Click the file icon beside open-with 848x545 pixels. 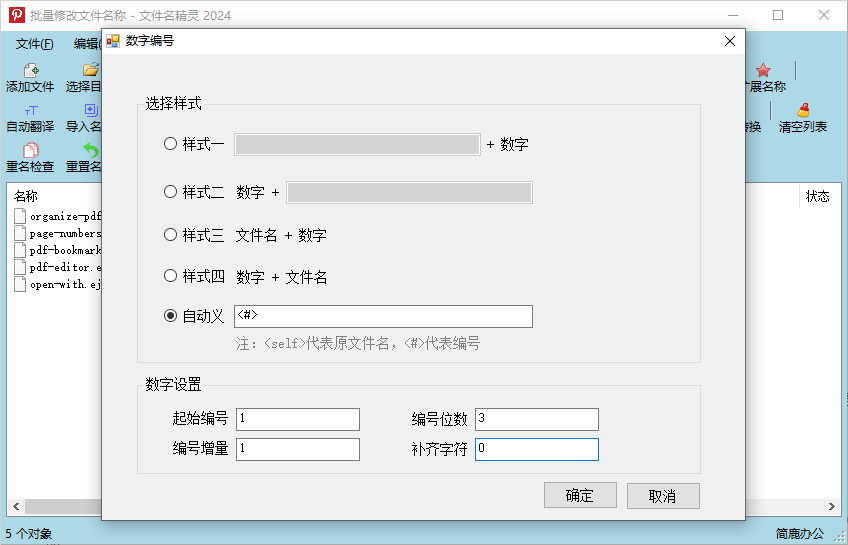coord(20,284)
